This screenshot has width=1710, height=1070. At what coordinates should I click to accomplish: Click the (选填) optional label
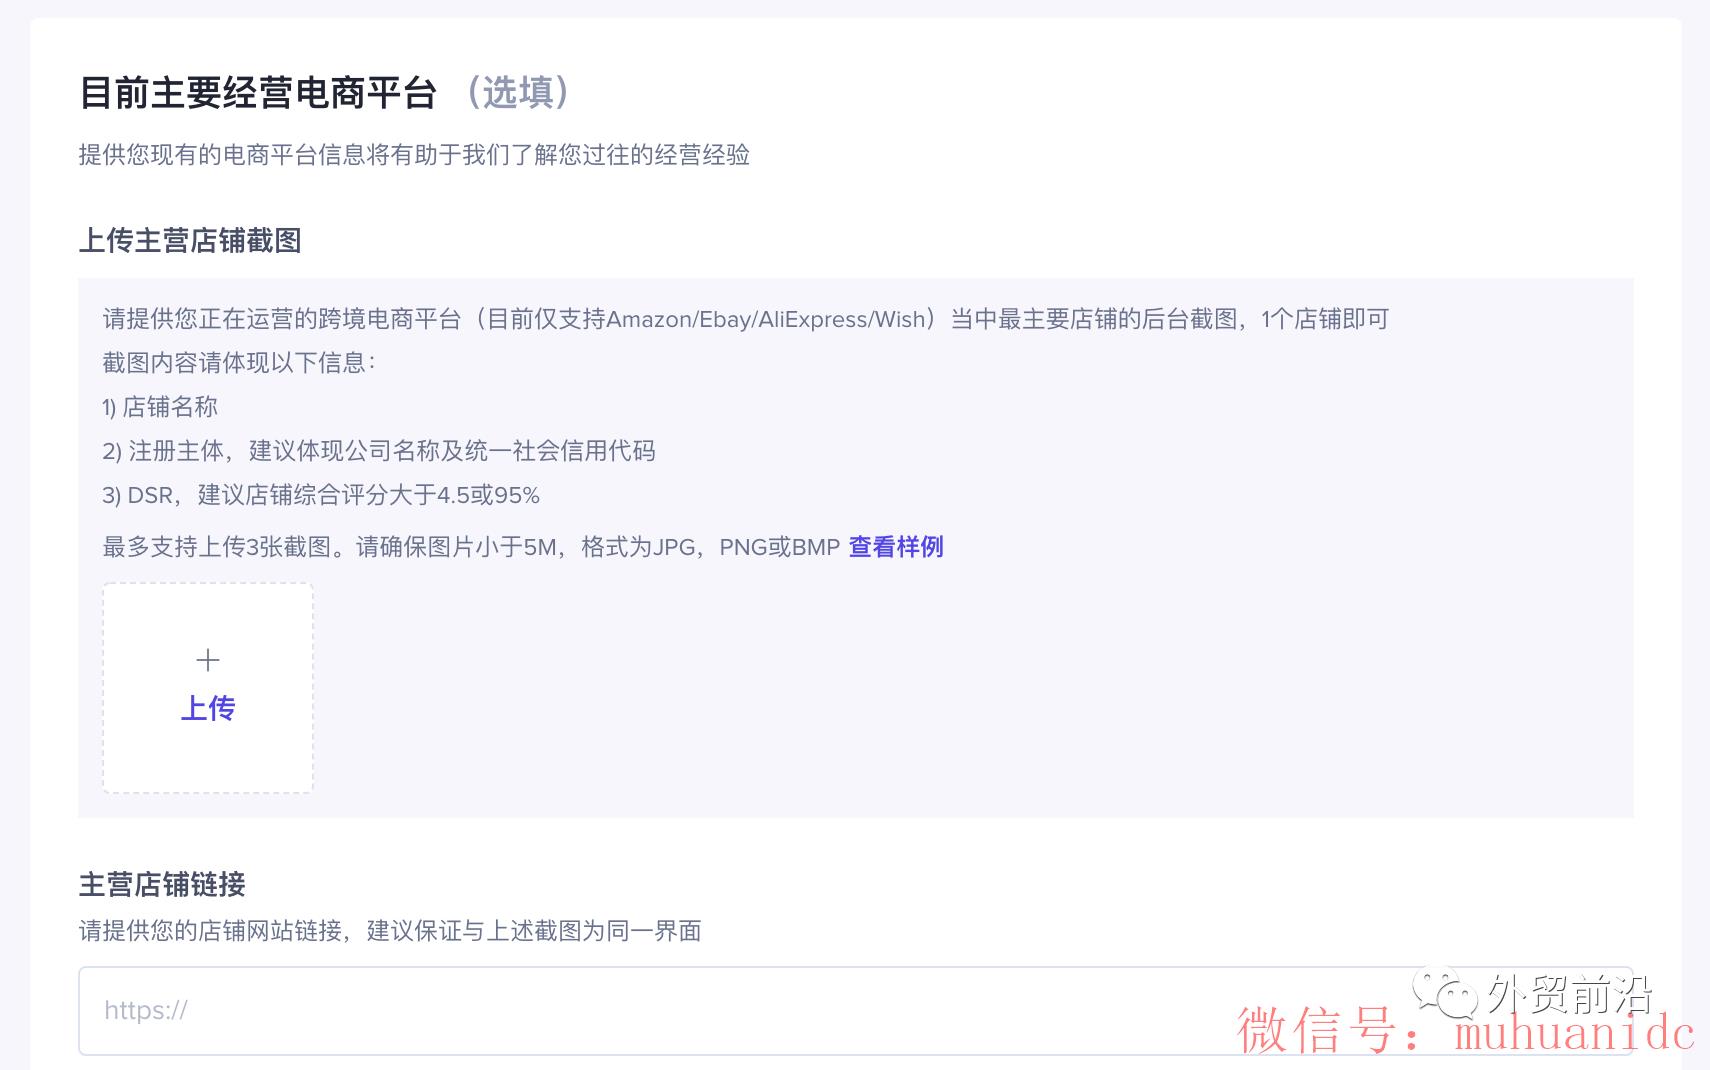tap(517, 93)
